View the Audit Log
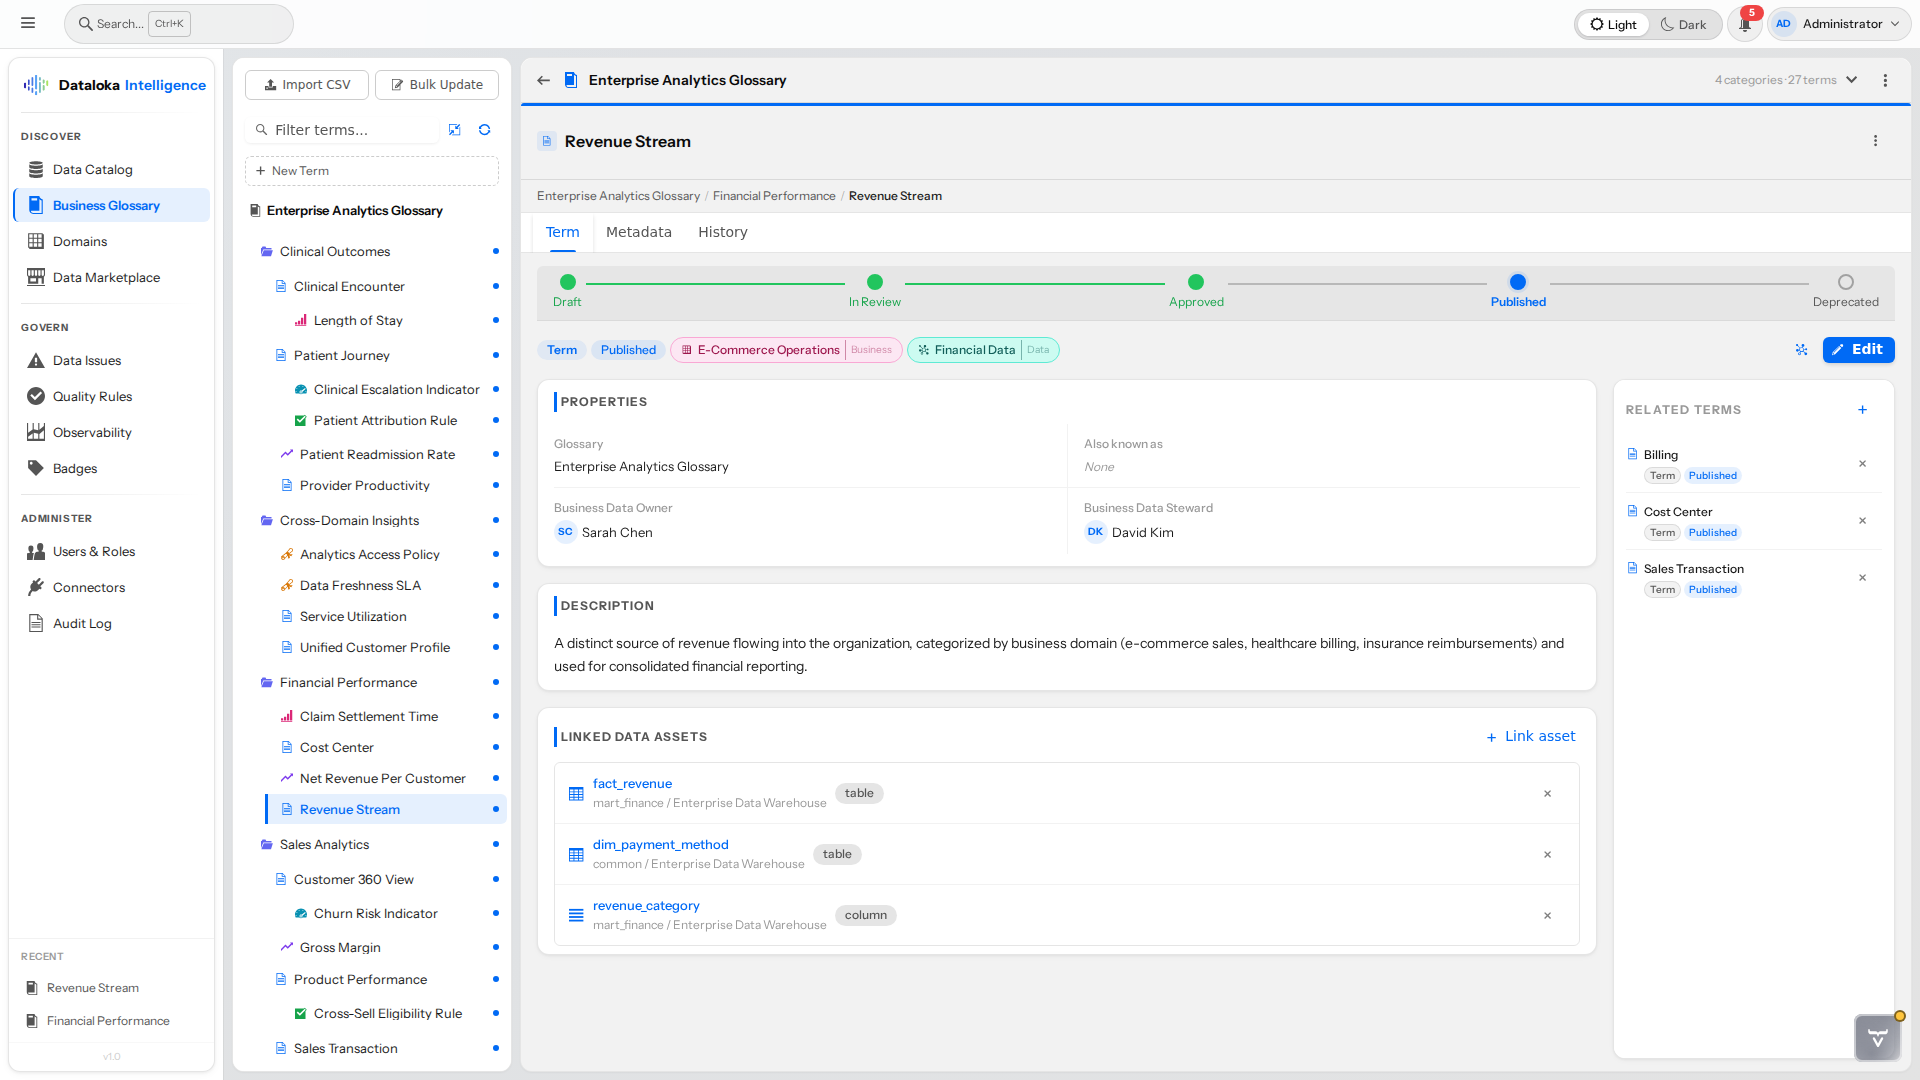This screenshot has height=1080, width=1920. click(x=82, y=623)
